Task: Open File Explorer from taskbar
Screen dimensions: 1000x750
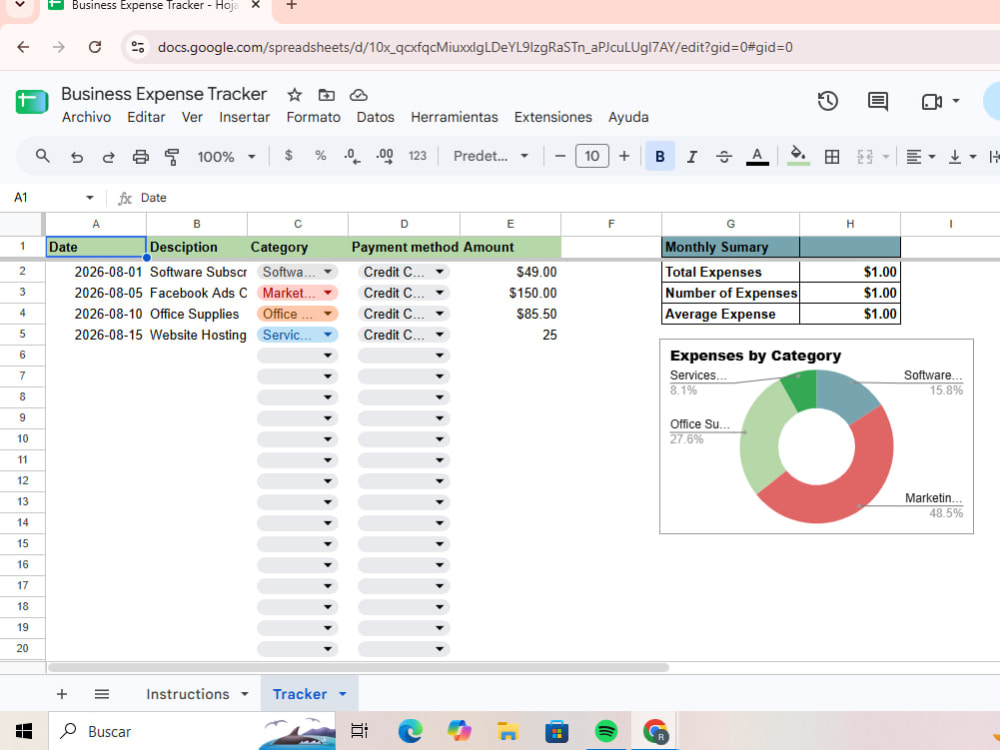Action: click(x=508, y=731)
